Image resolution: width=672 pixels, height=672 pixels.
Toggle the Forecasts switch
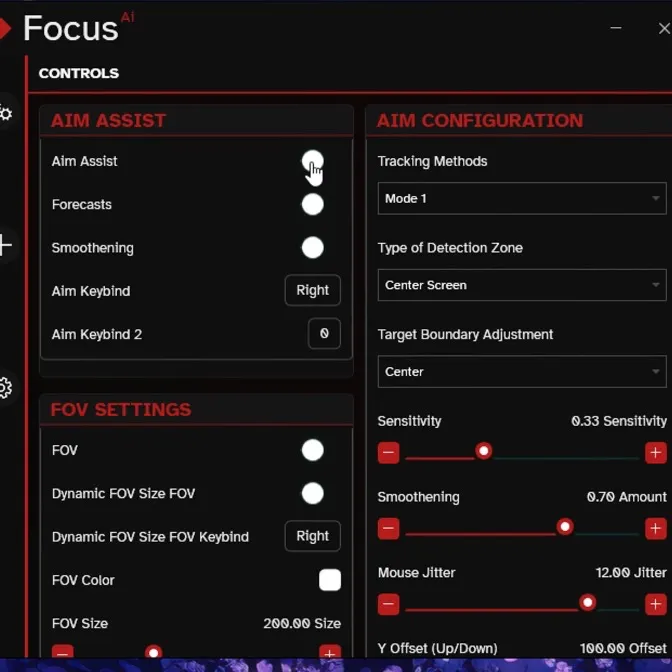click(x=312, y=204)
